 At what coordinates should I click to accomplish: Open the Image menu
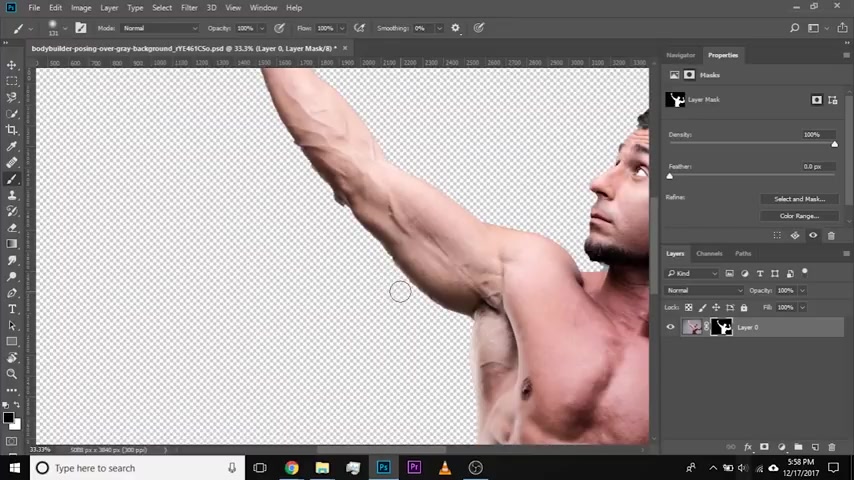[x=81, y=8]
